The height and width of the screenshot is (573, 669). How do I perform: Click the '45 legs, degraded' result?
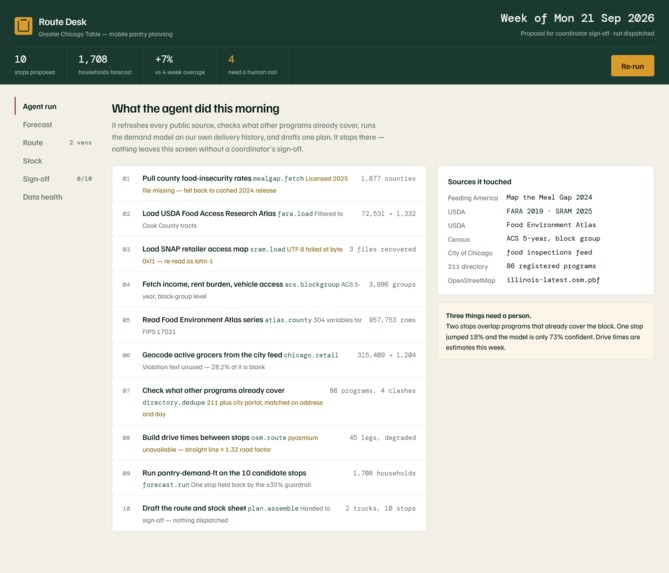click(382, 438)
